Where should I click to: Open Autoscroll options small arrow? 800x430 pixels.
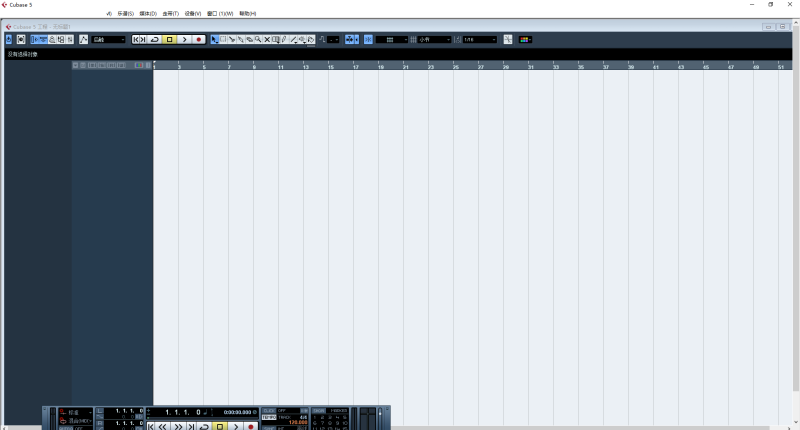[x=357, y=39]
